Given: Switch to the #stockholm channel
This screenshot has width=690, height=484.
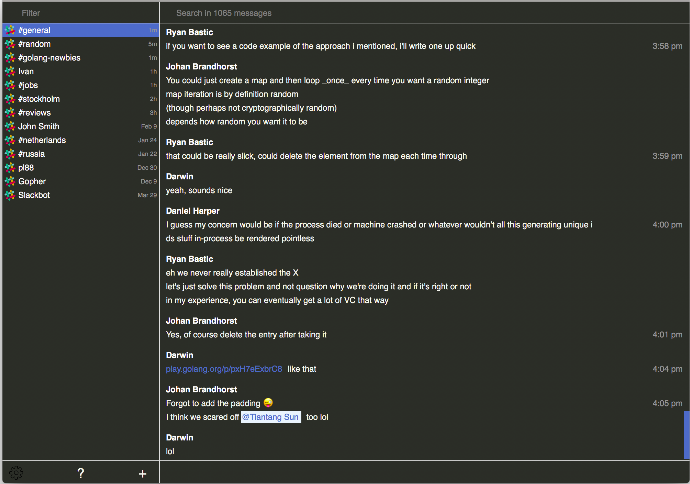Looking at the screenshot, I should 39,99.
